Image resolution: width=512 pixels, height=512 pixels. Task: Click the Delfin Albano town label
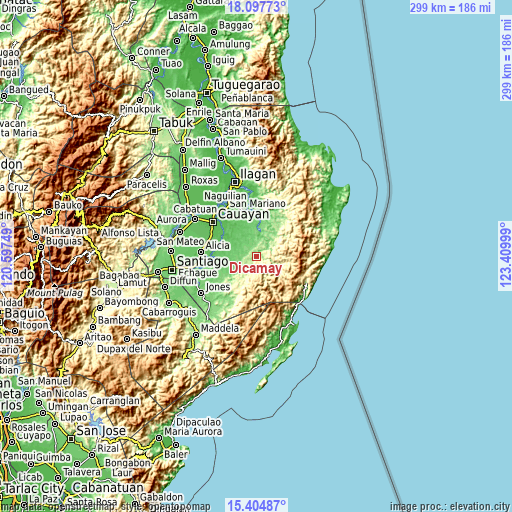click(215, 142)
